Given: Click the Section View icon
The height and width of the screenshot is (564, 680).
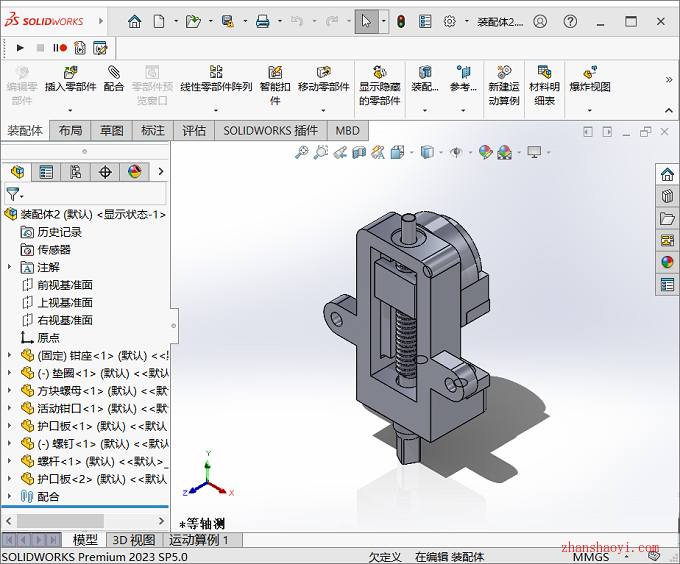Looking at the screenshot, I should (x=359, y=152).
